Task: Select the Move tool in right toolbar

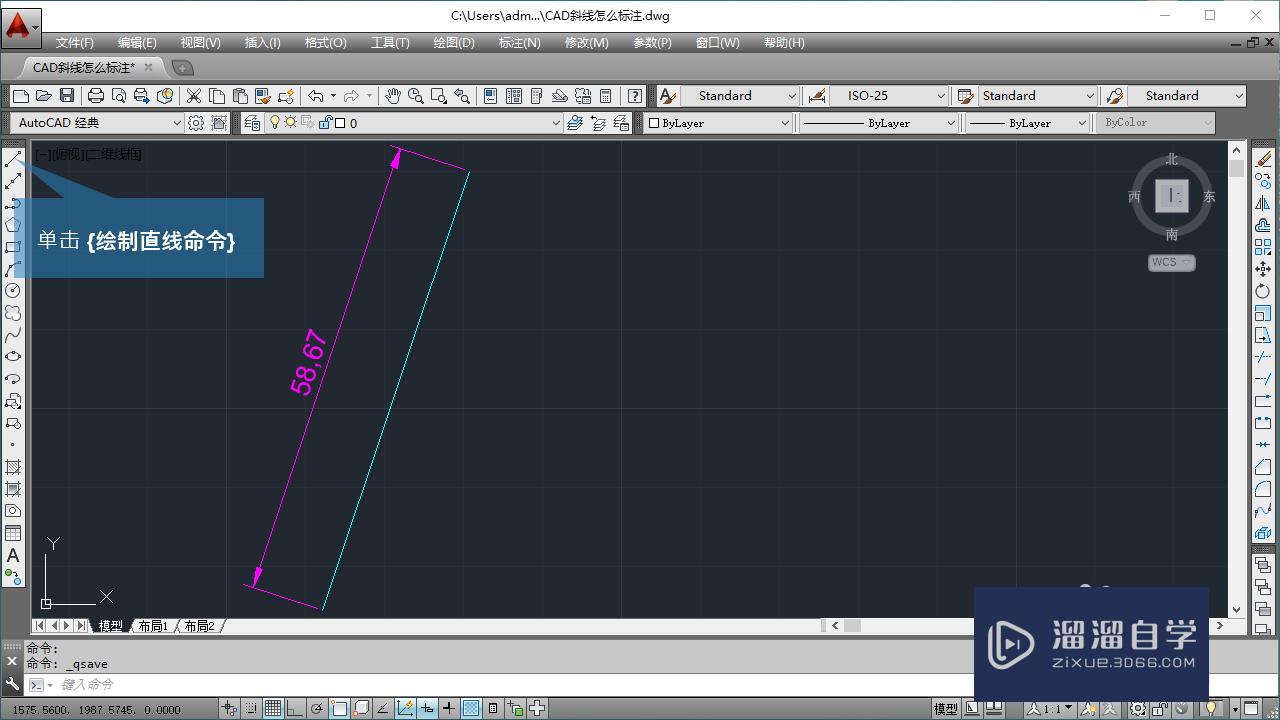Action: [1263, 269]
